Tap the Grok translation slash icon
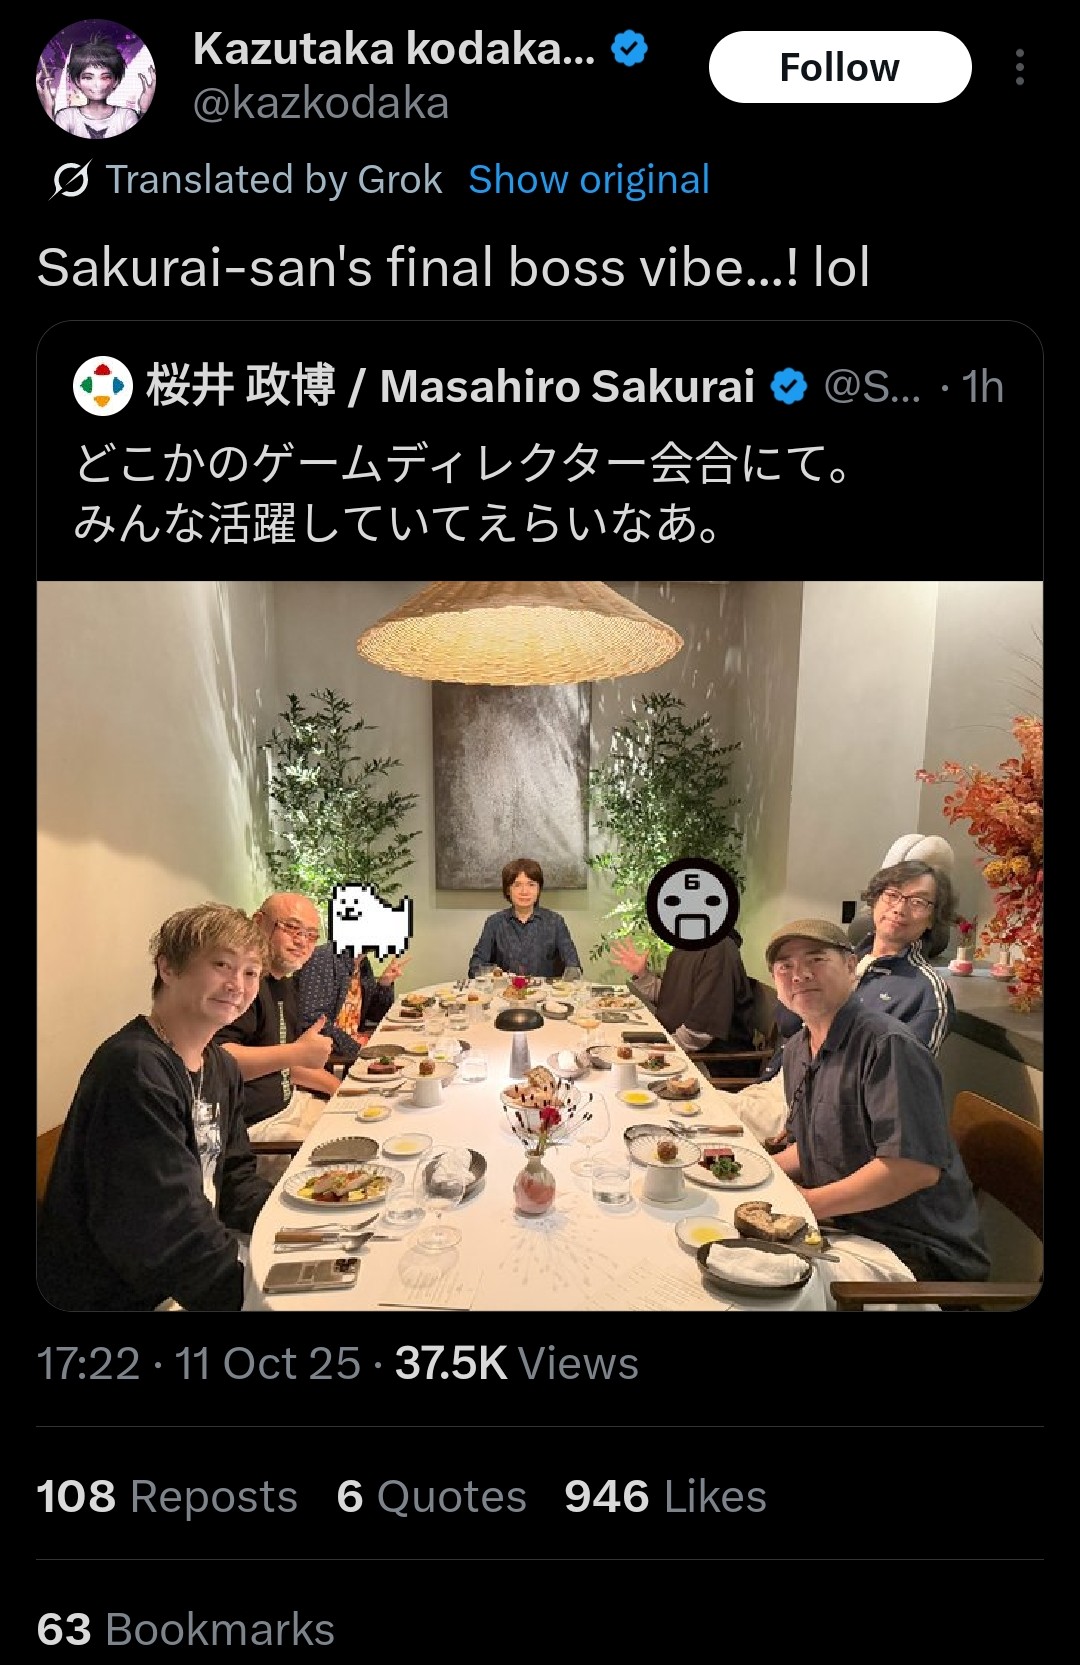Image resolution: width=1080 pixels, height=1665 pixels. tap(70, 180)
